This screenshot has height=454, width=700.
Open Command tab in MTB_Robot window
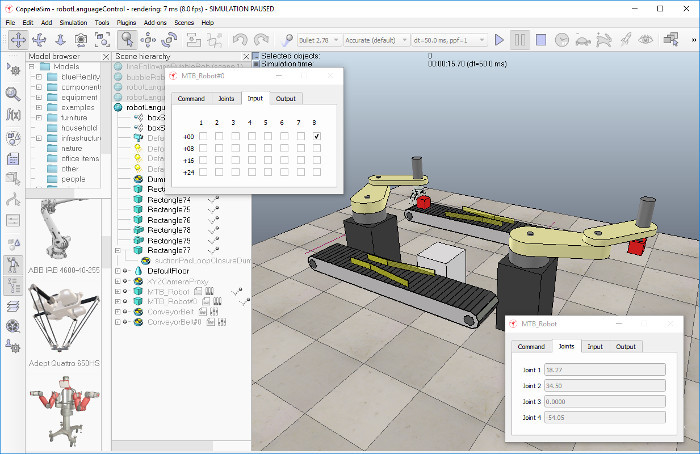[x=531, y=346]
